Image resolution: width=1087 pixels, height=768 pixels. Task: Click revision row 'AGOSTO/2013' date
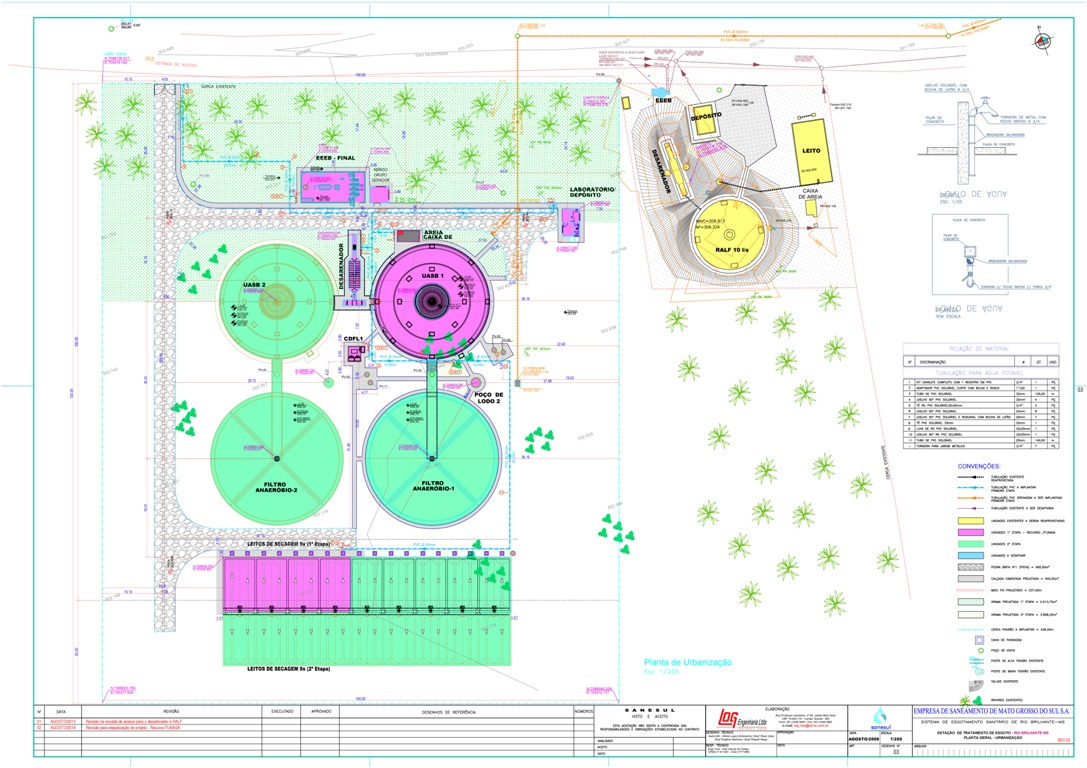point(61,722)
